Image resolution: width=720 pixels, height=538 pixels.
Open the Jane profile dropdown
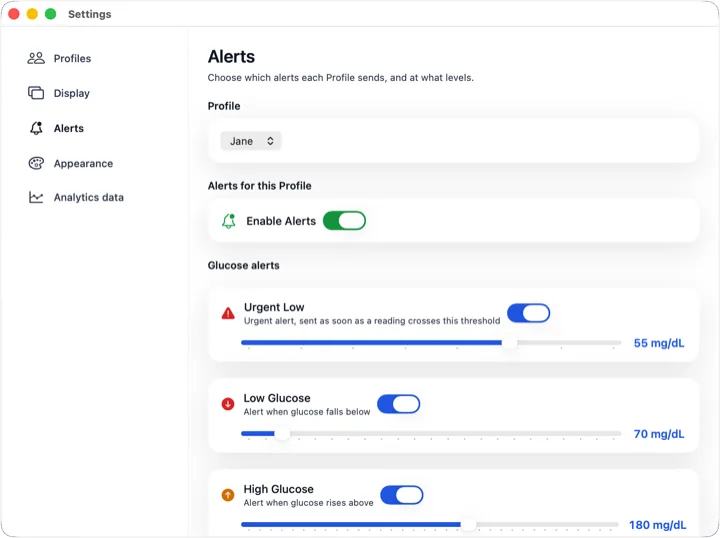pyautogui.click(x=251, y=141)
